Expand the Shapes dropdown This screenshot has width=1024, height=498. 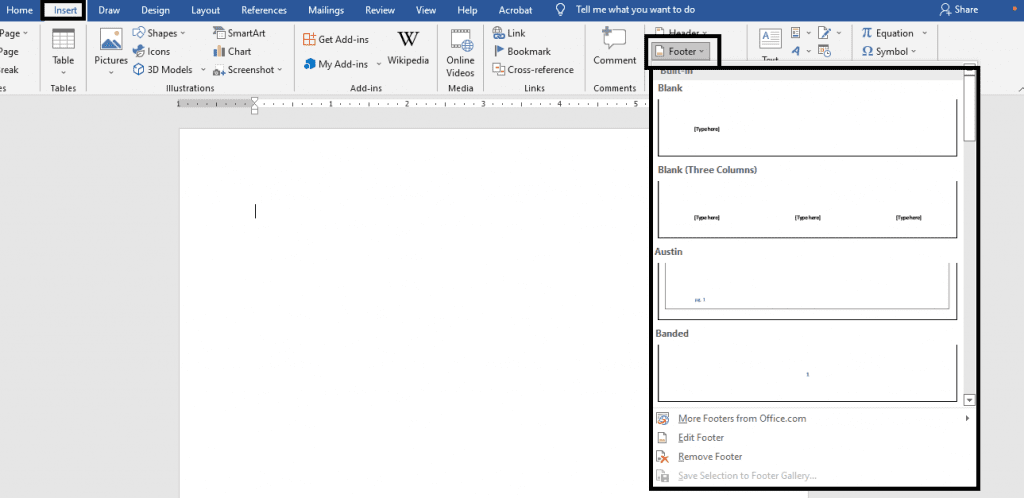(x=183, y=33)
